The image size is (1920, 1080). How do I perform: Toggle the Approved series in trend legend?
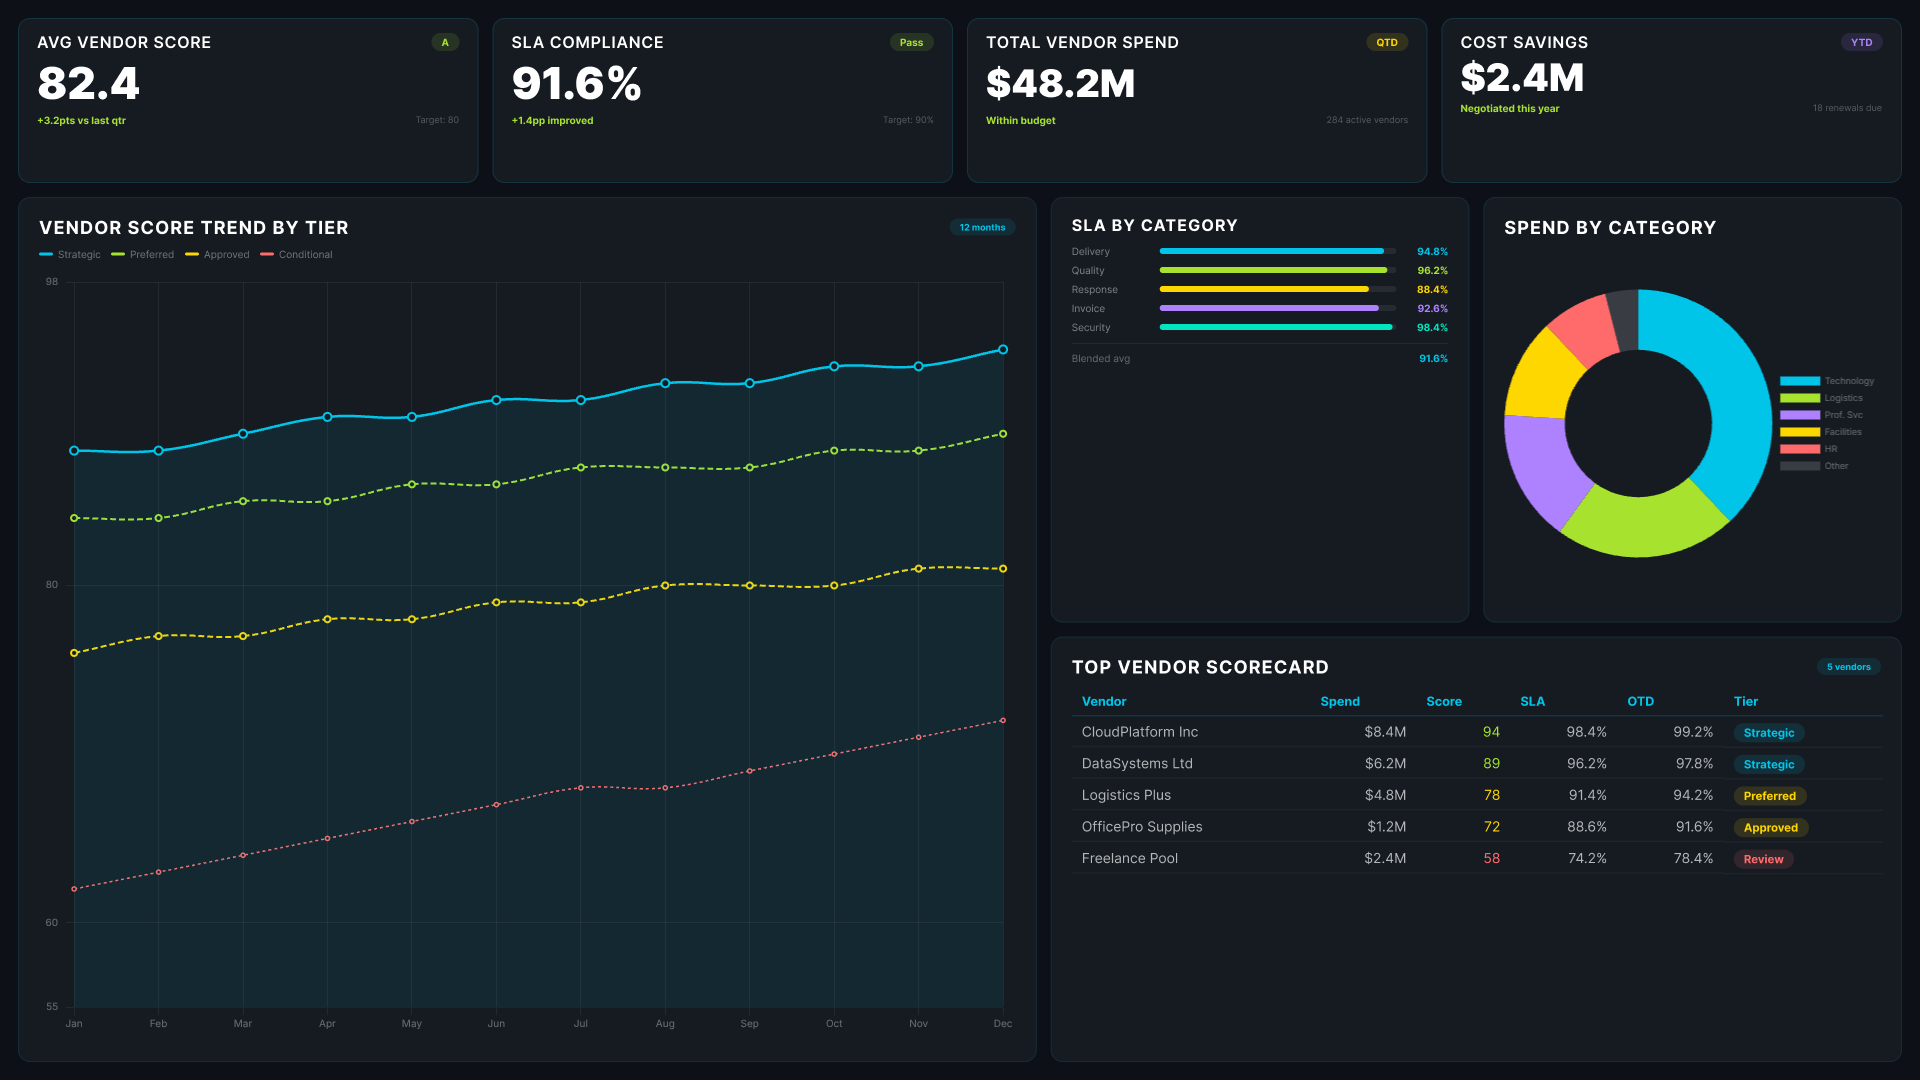[217, 255]
